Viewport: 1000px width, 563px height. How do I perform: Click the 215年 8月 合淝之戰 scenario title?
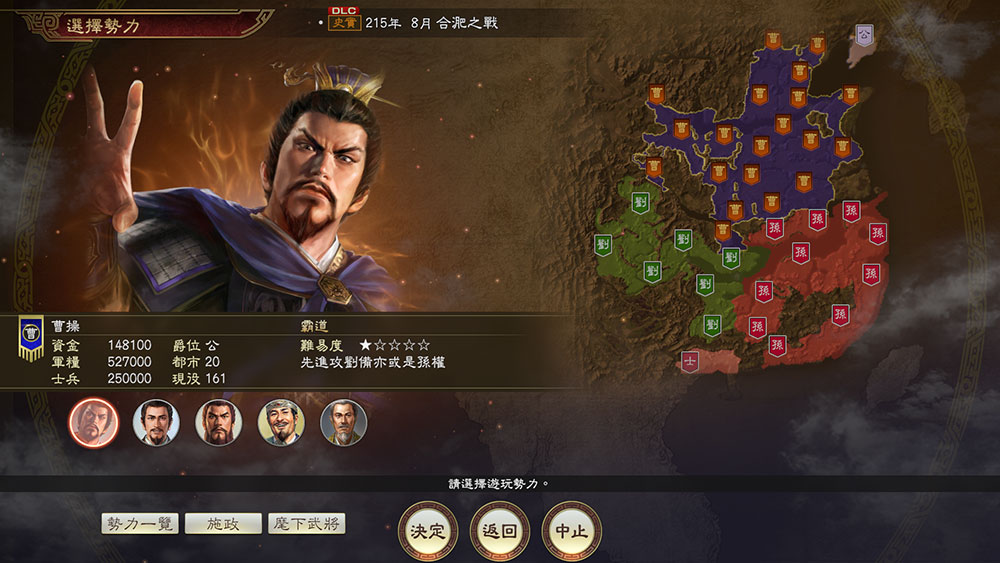click(431, 23)
